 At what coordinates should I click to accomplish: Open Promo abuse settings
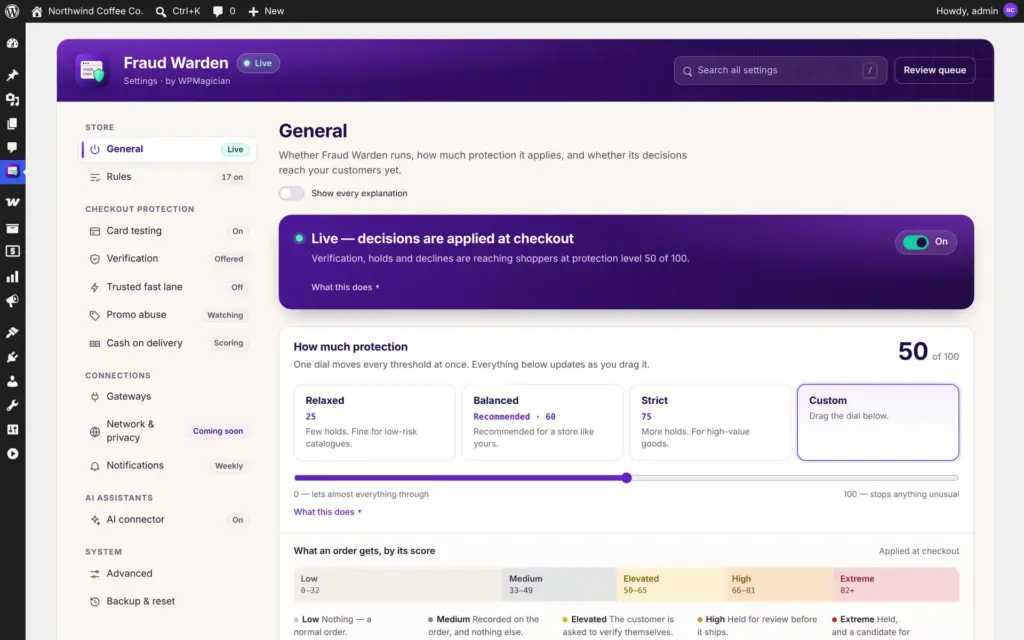pos(168,315)
